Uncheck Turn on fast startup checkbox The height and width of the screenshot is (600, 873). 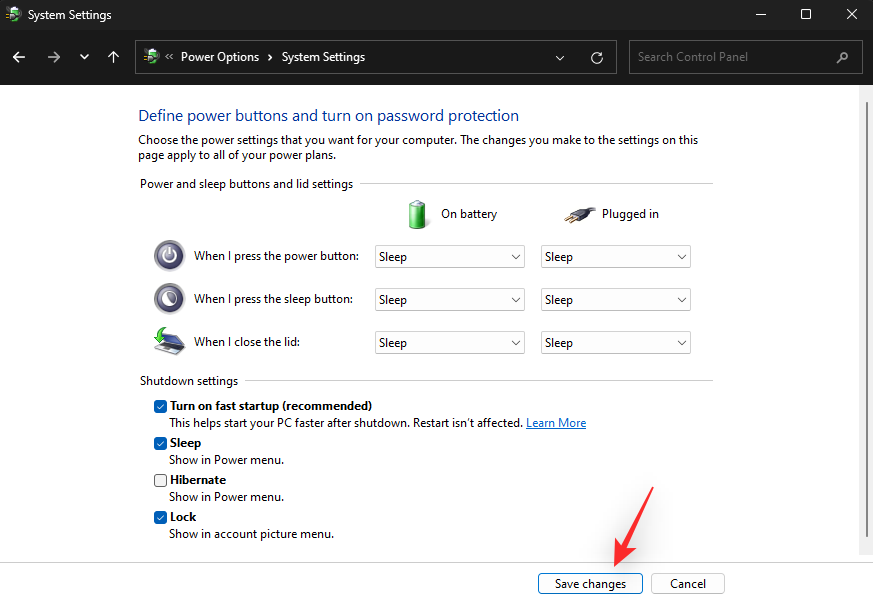[x=160, y=406]
